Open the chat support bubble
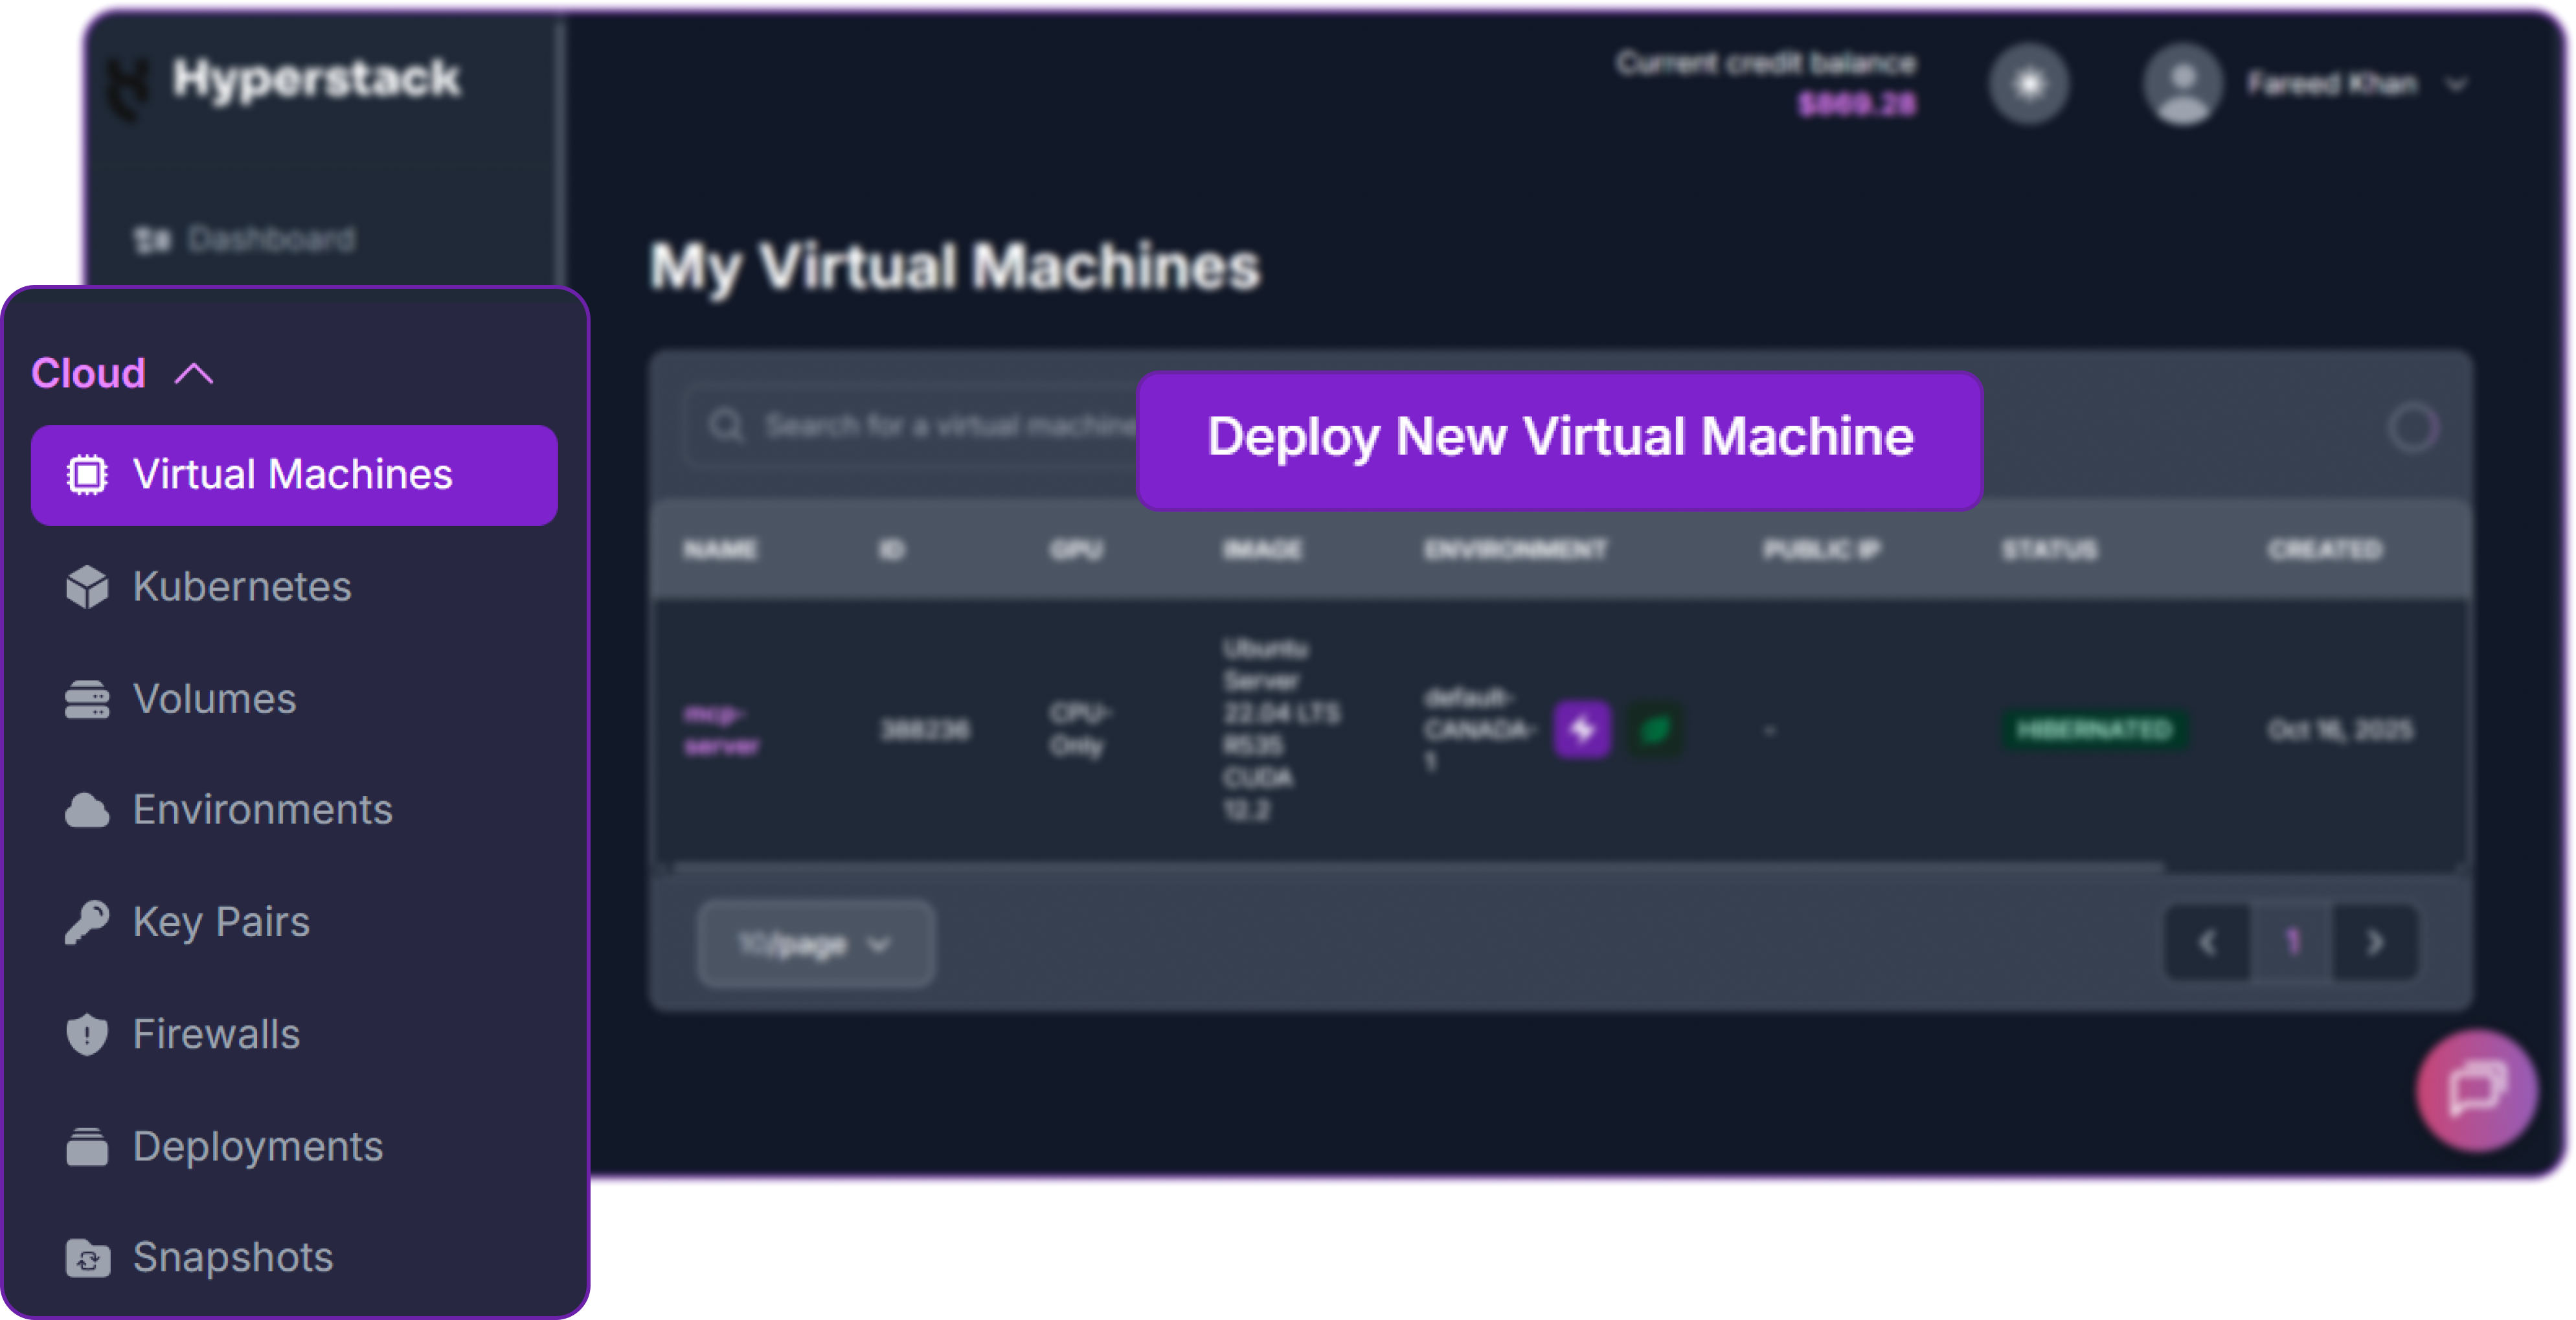Screen dimensions: 2576x1320 2475,1091
